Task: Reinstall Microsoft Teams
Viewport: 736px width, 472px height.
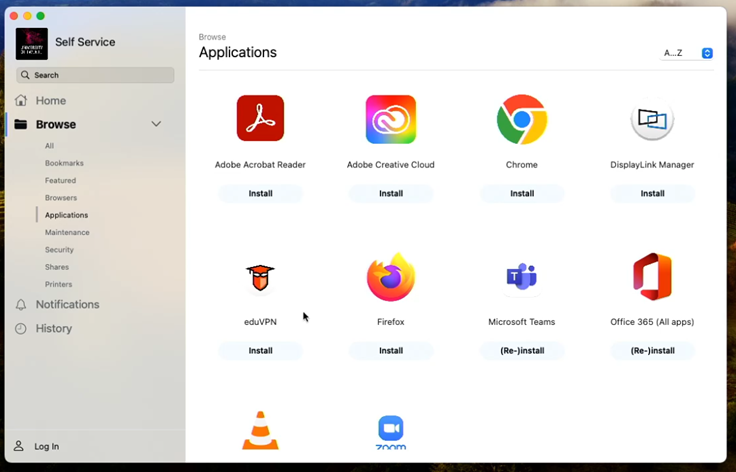Action: [521, 350]
